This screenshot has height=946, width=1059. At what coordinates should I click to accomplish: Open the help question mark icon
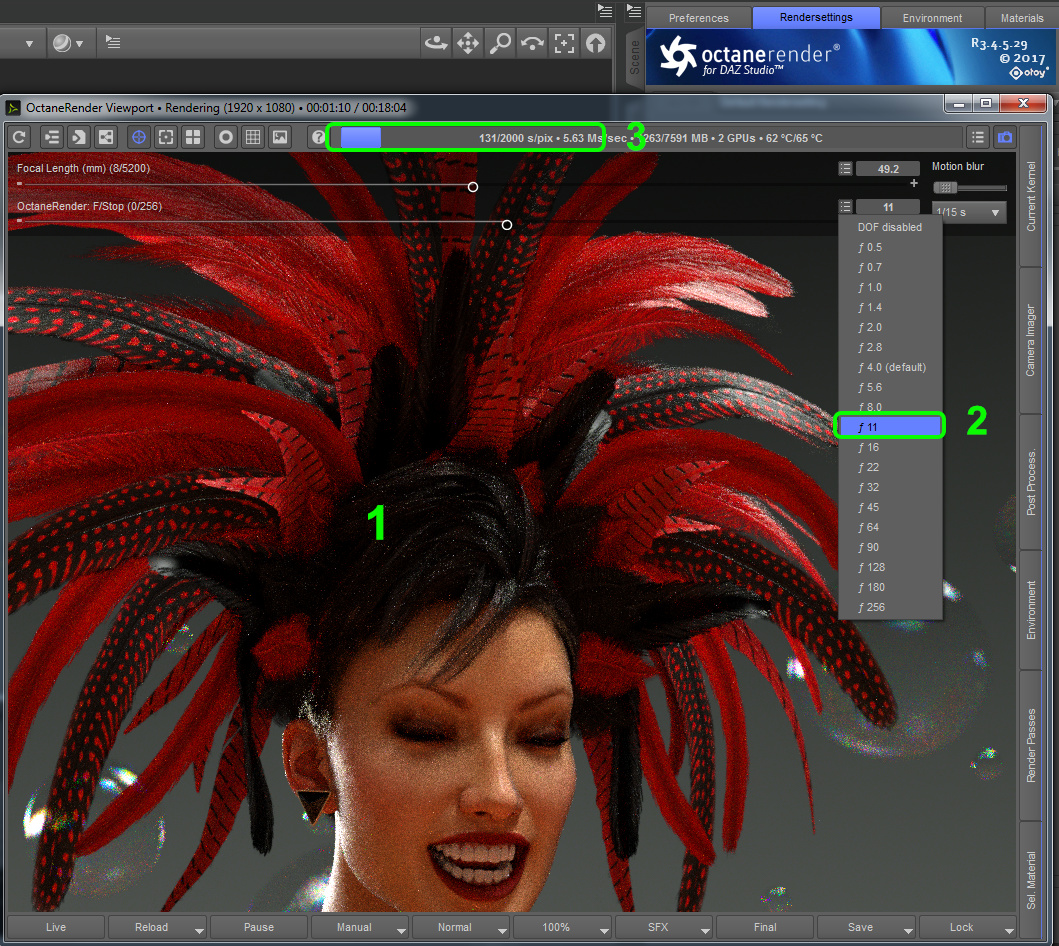(319, 137)
